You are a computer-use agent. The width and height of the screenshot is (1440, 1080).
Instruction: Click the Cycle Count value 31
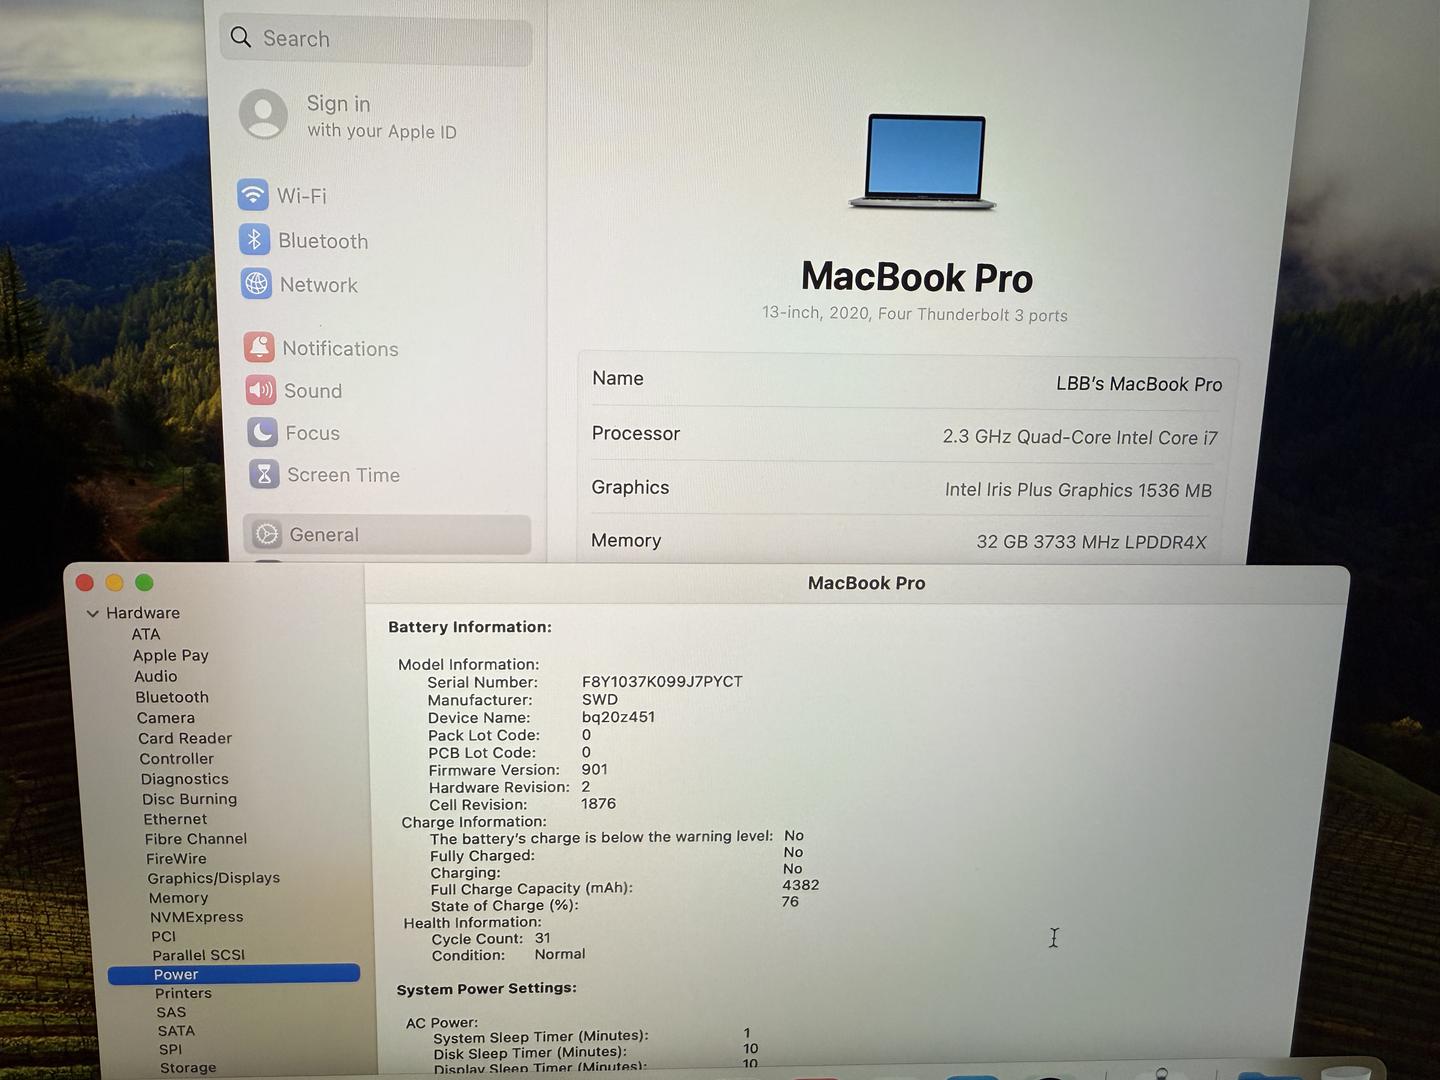tap(542, 938)
